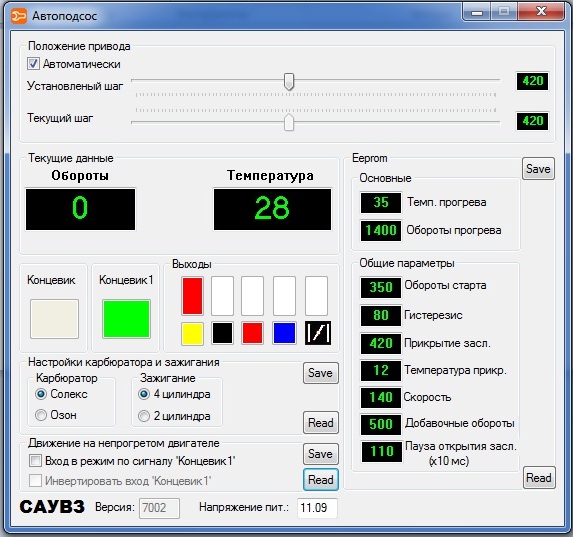The height and width of the screenshot is (537, 574).
Task: Choose the Солекс carburetor option
Action: click(41, 394)
